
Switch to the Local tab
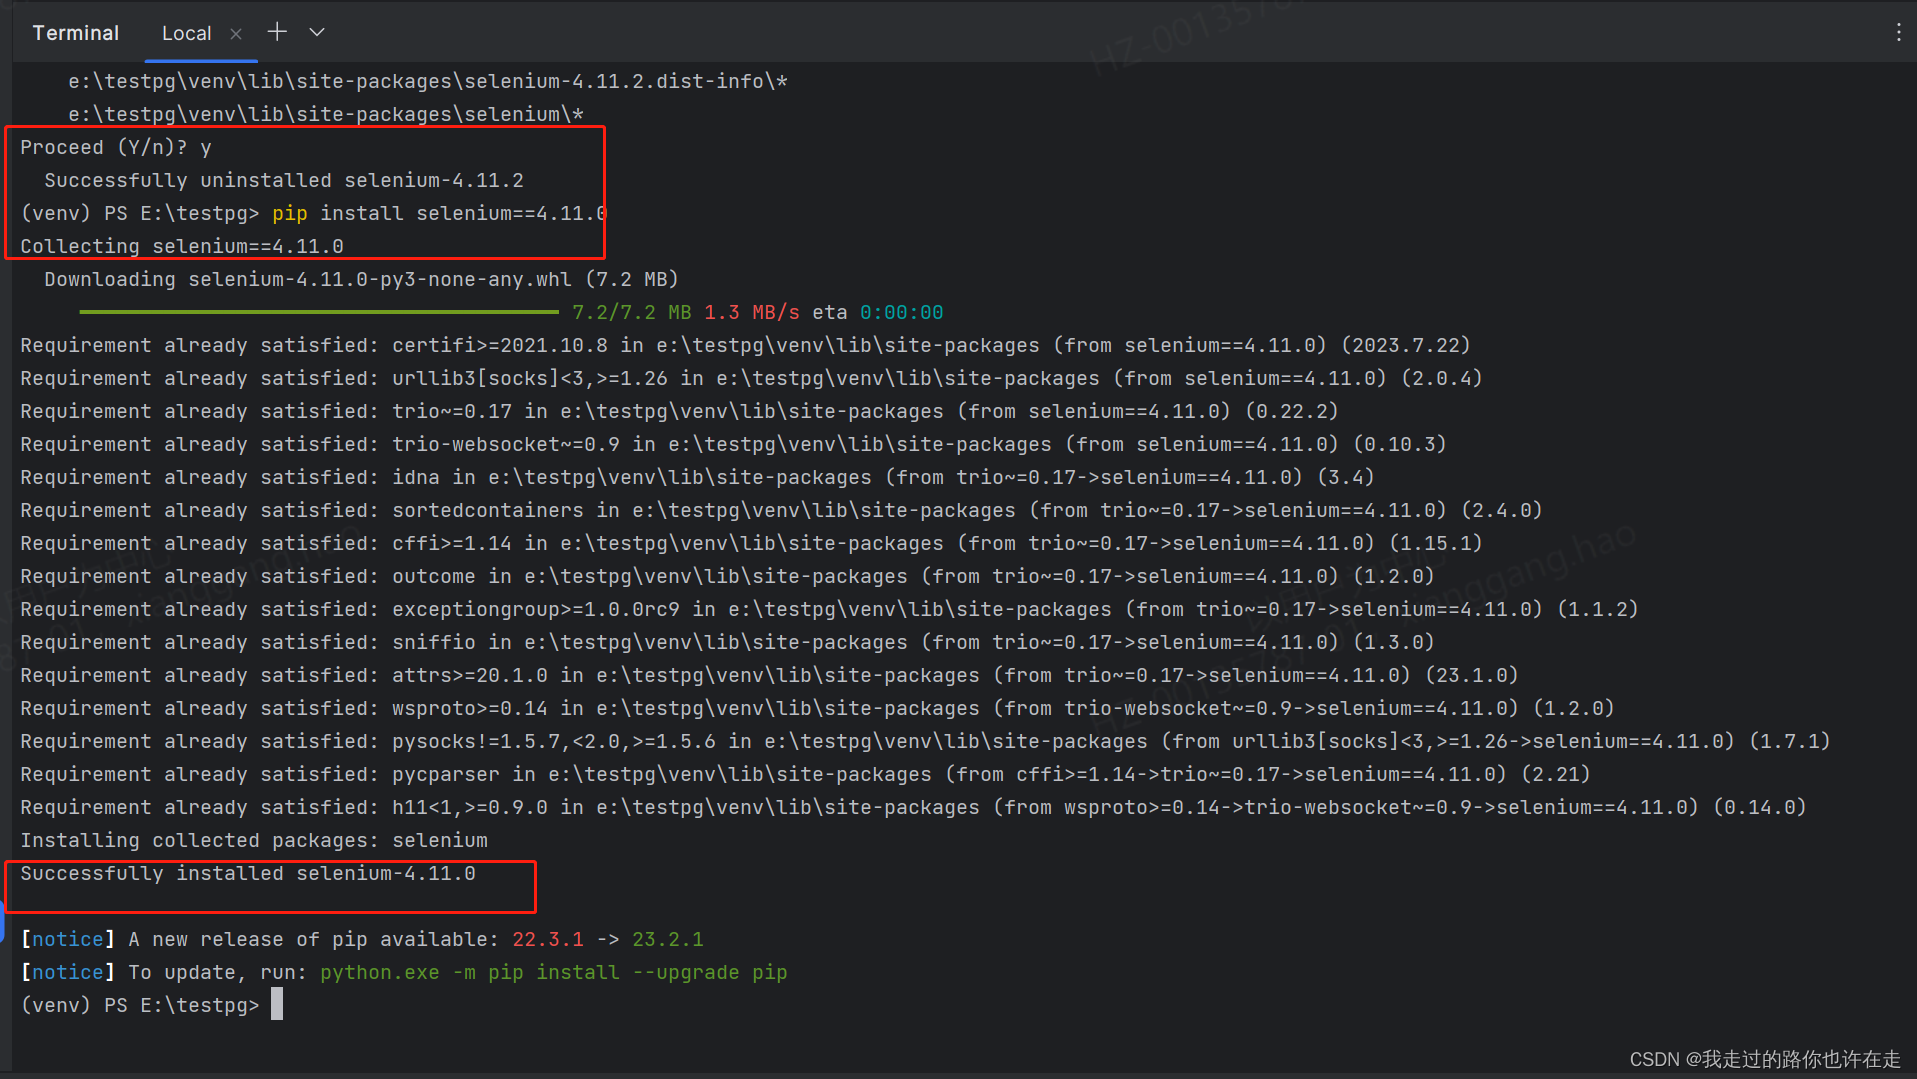point(187,34)
